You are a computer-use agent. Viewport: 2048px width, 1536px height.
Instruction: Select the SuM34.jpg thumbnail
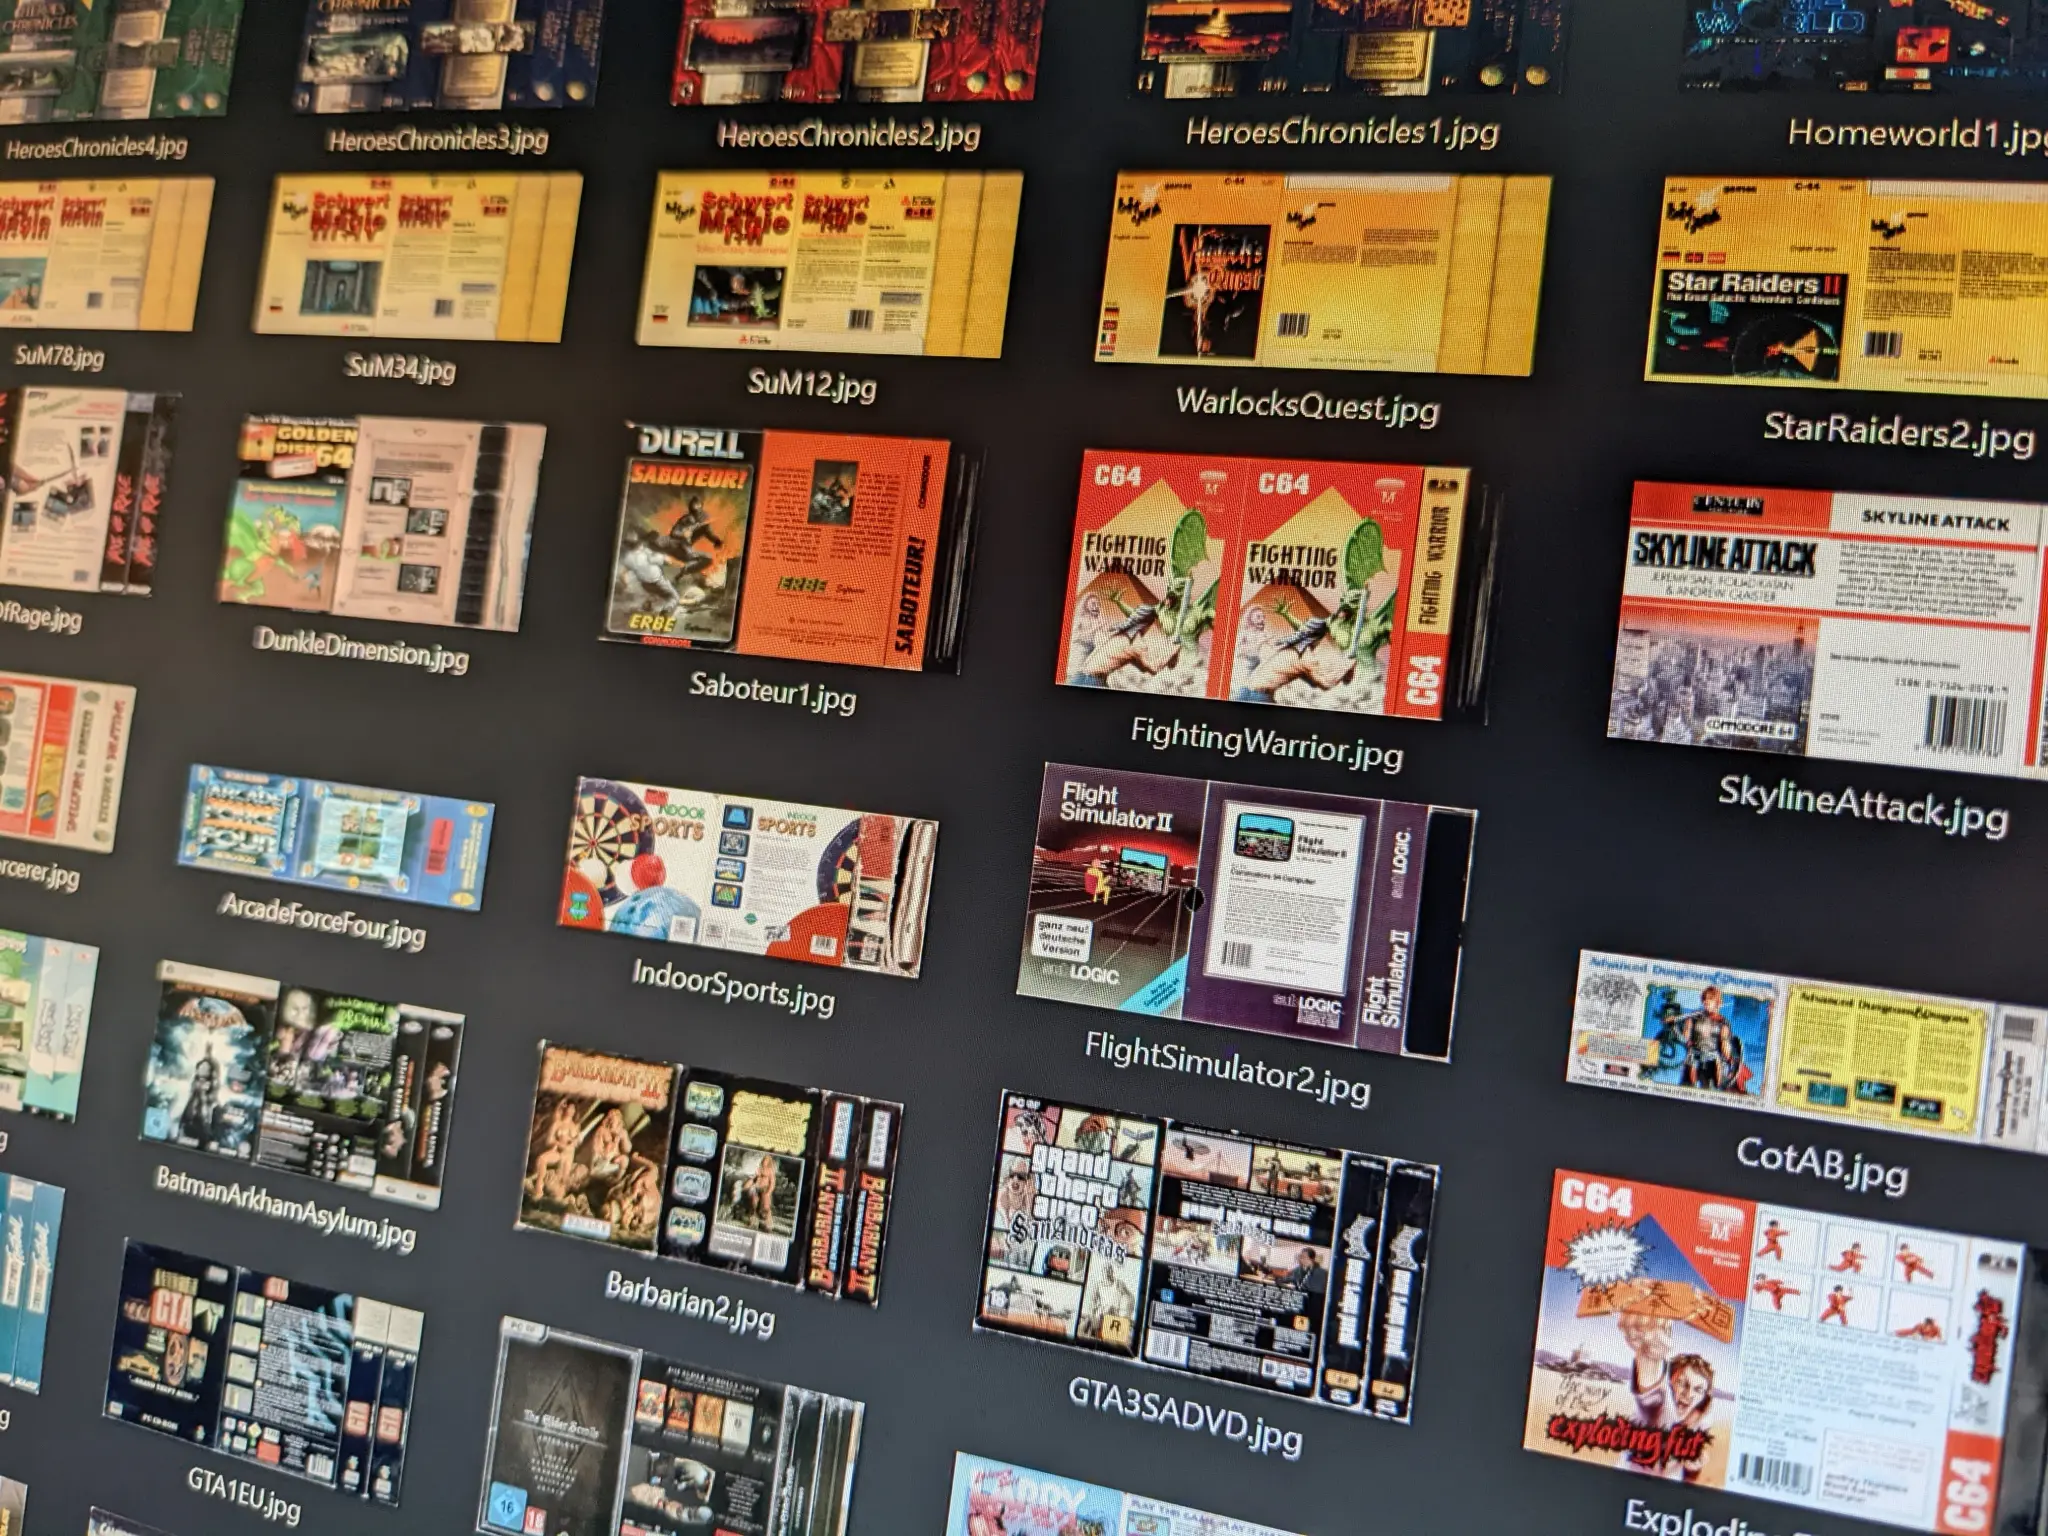416,258
